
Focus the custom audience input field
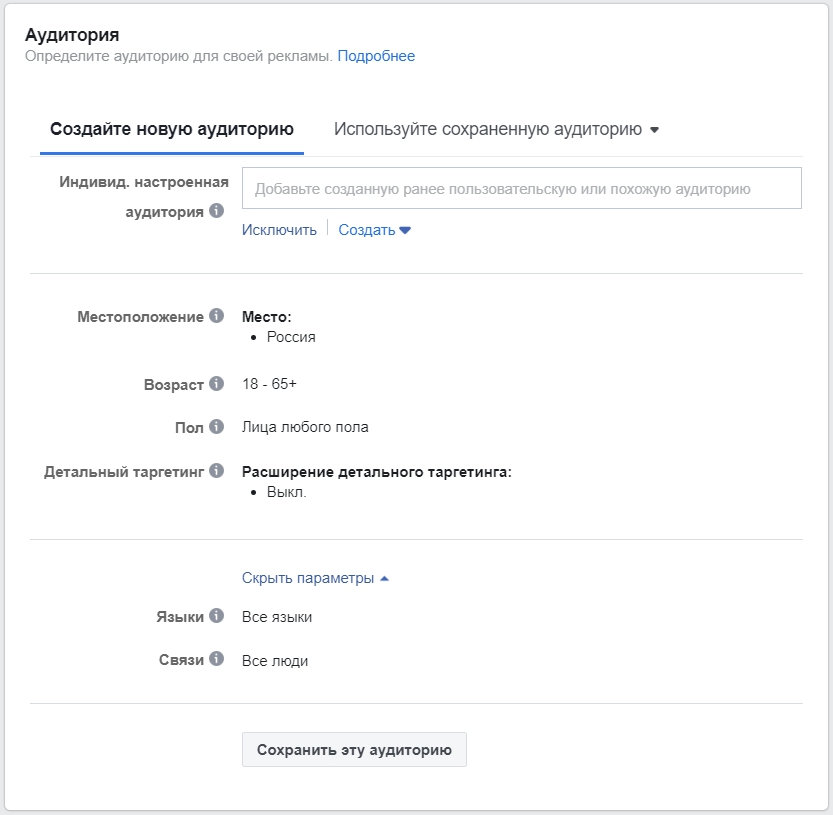pos(522,188)
